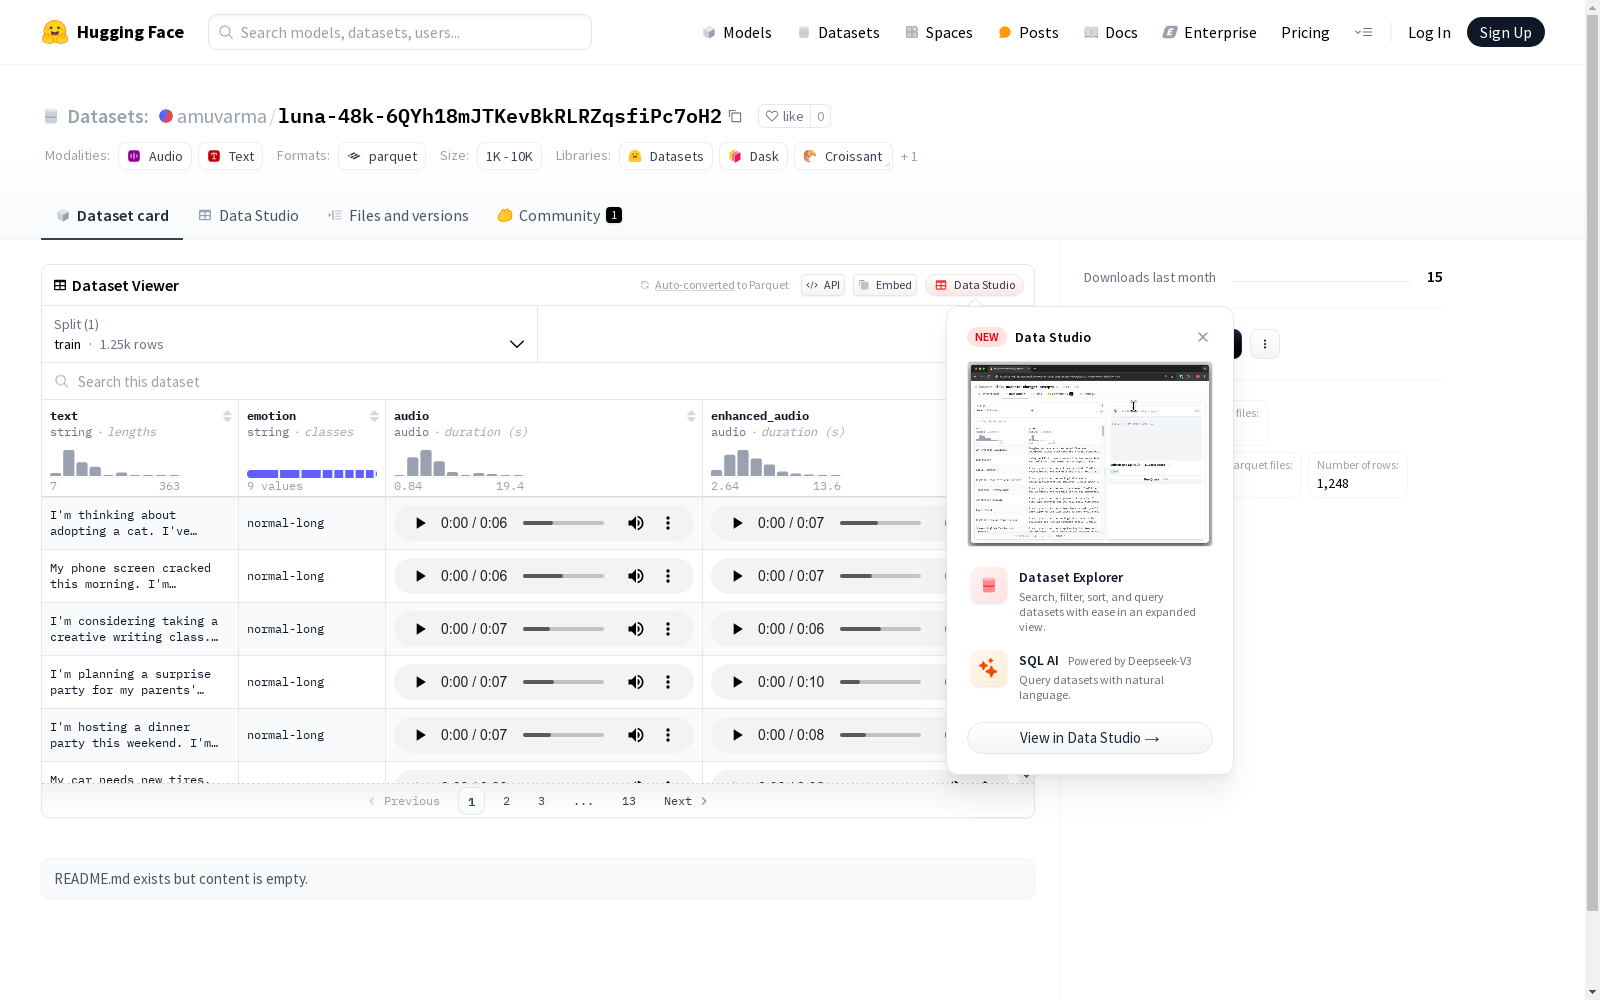This screenshot has width=1600, height=1000.
Task: Play enhanced audio in the 'phone screen cracked' row
Action: pos(737,576)
